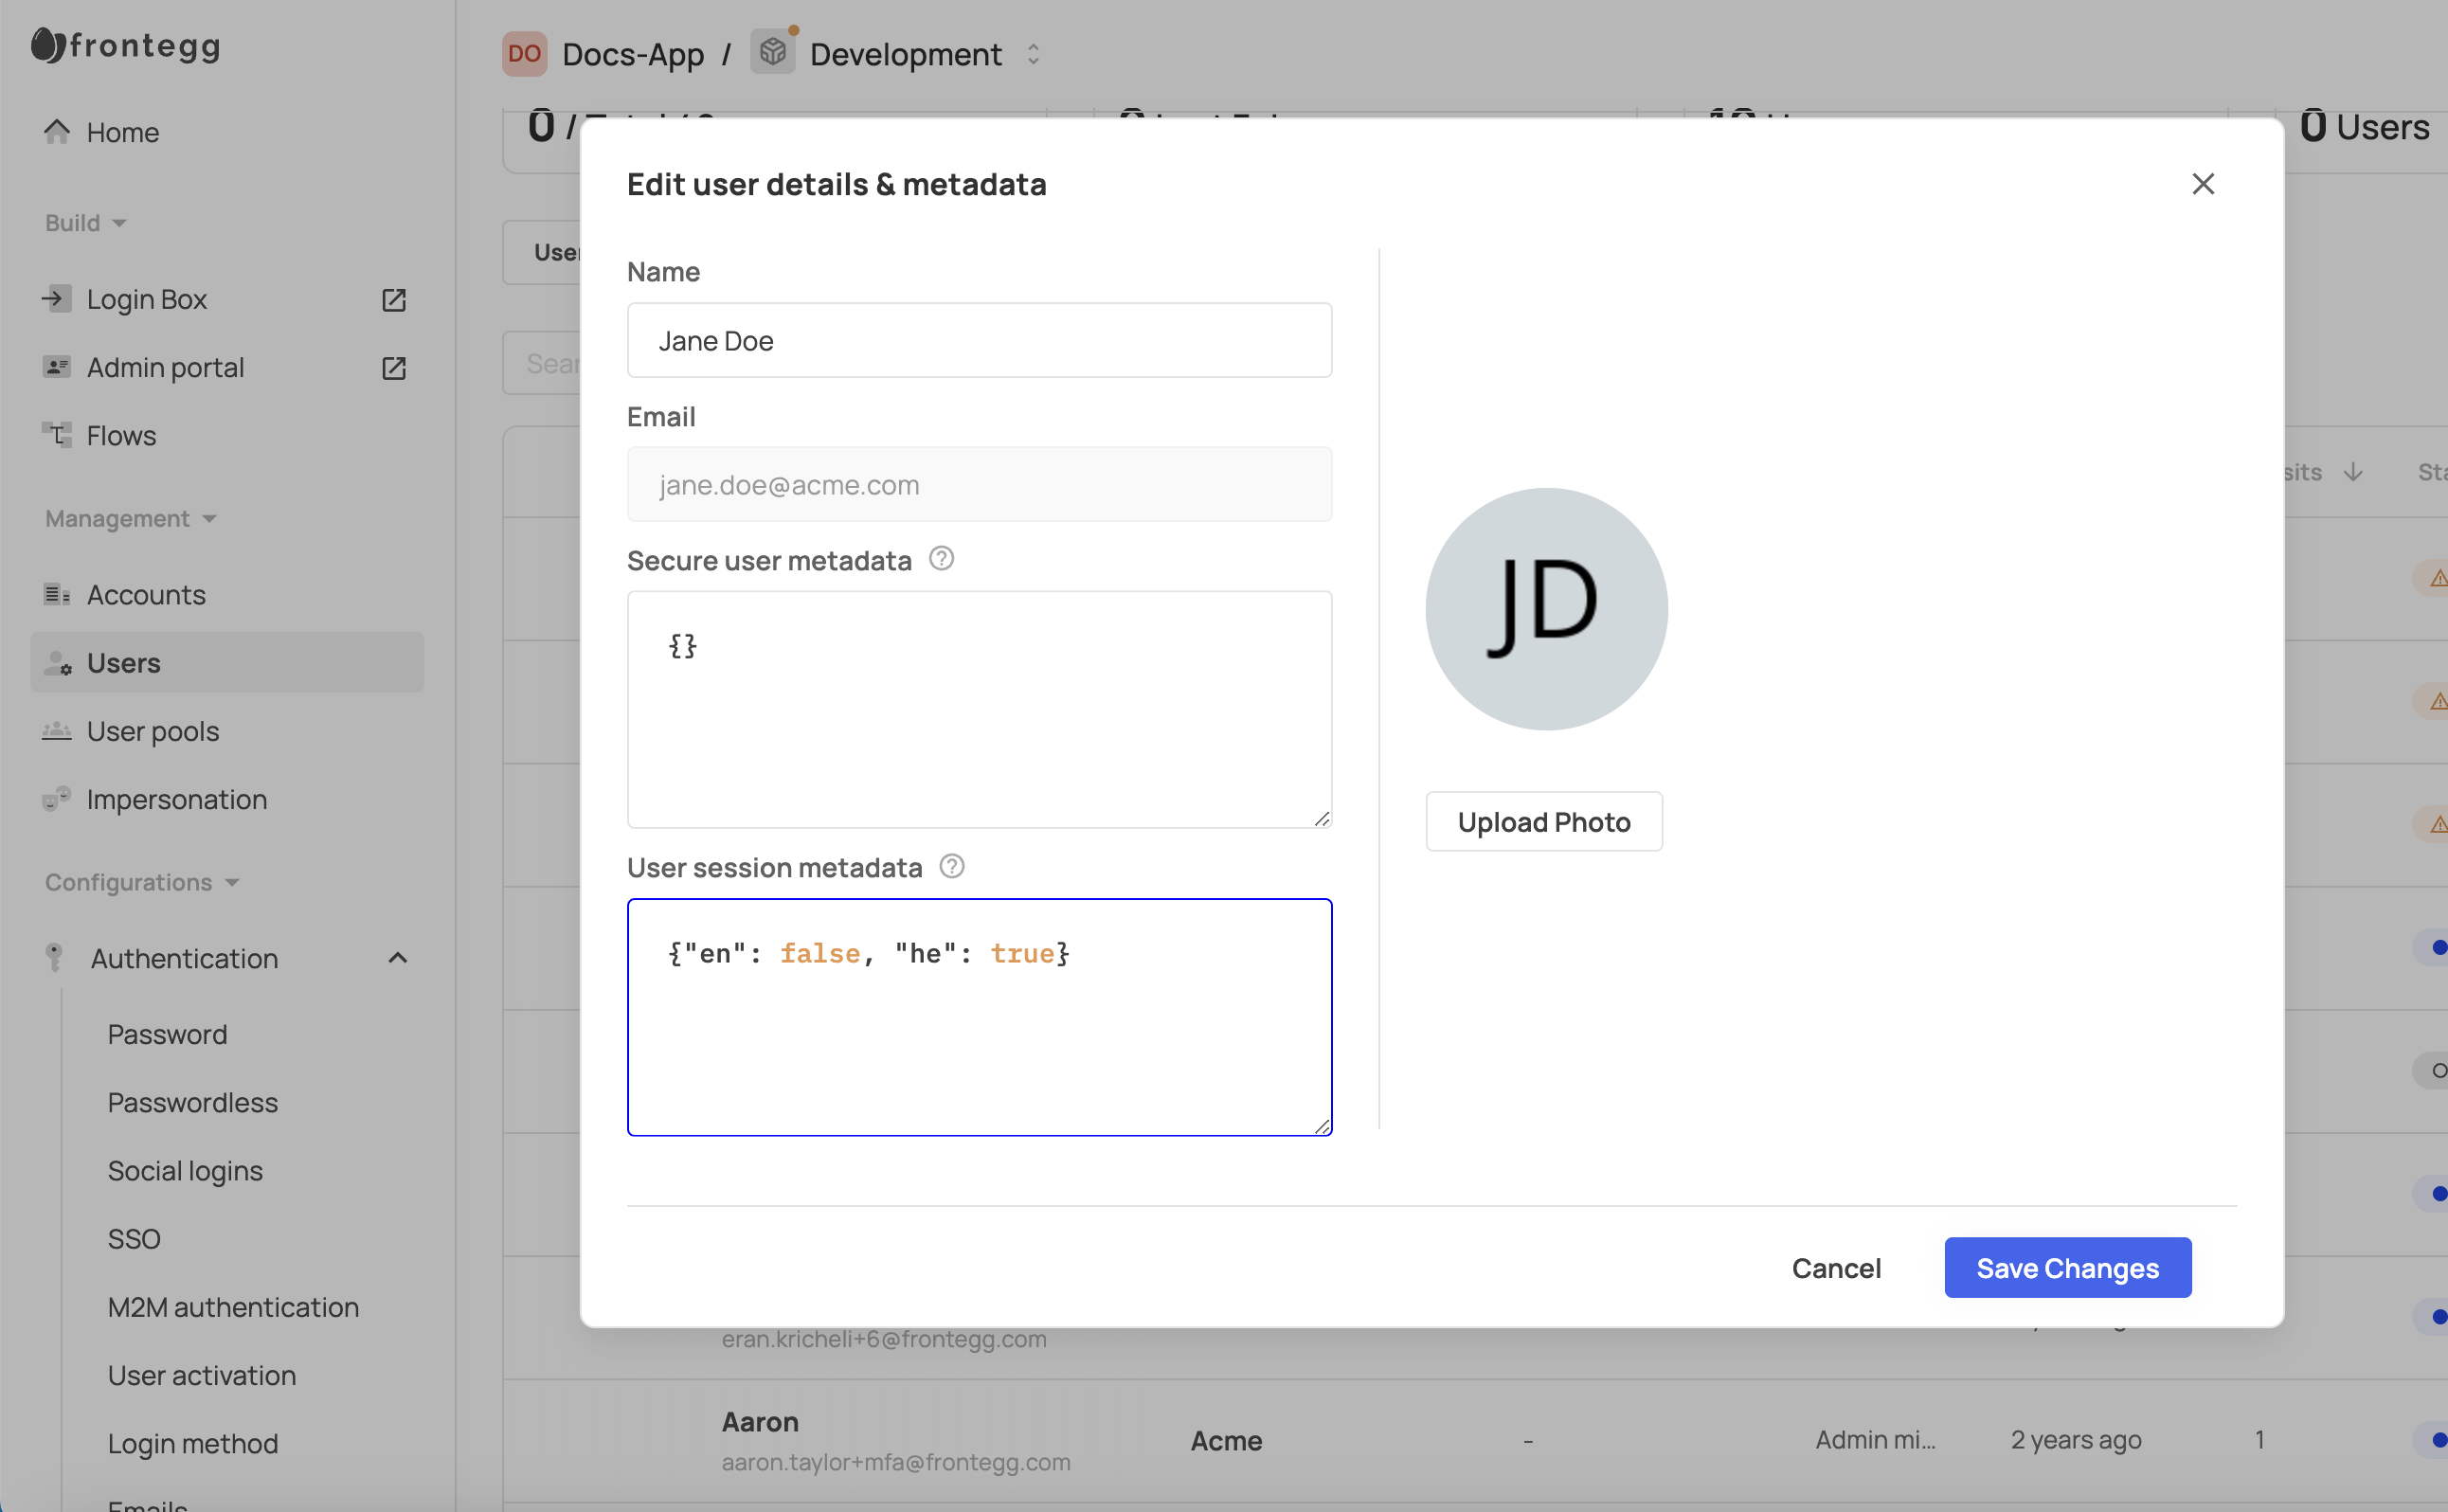2448x1512 pixels.
Task: Click the Upload Photo button
Action: point(1544,822)
